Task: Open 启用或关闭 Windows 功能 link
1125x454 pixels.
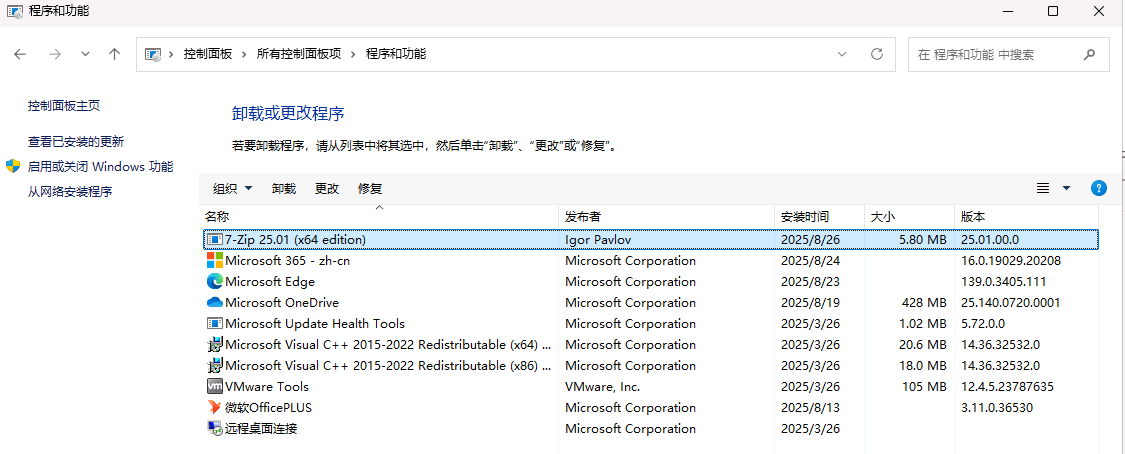Action: coord(100,166)
